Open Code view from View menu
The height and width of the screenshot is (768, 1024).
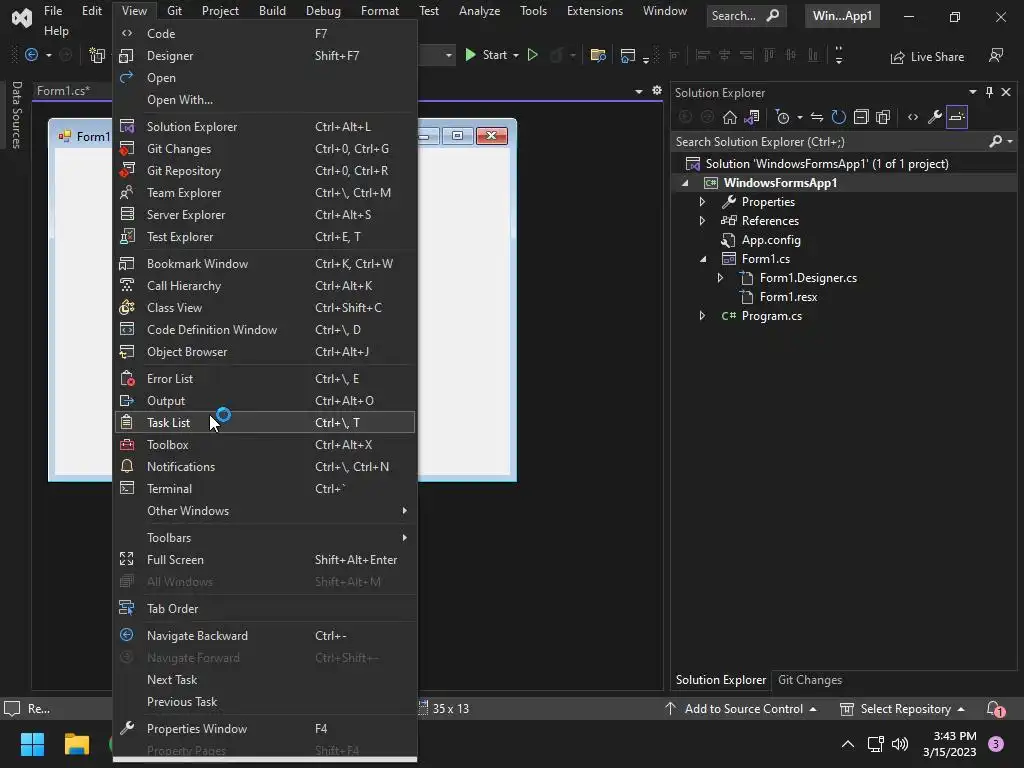(264, 33)
